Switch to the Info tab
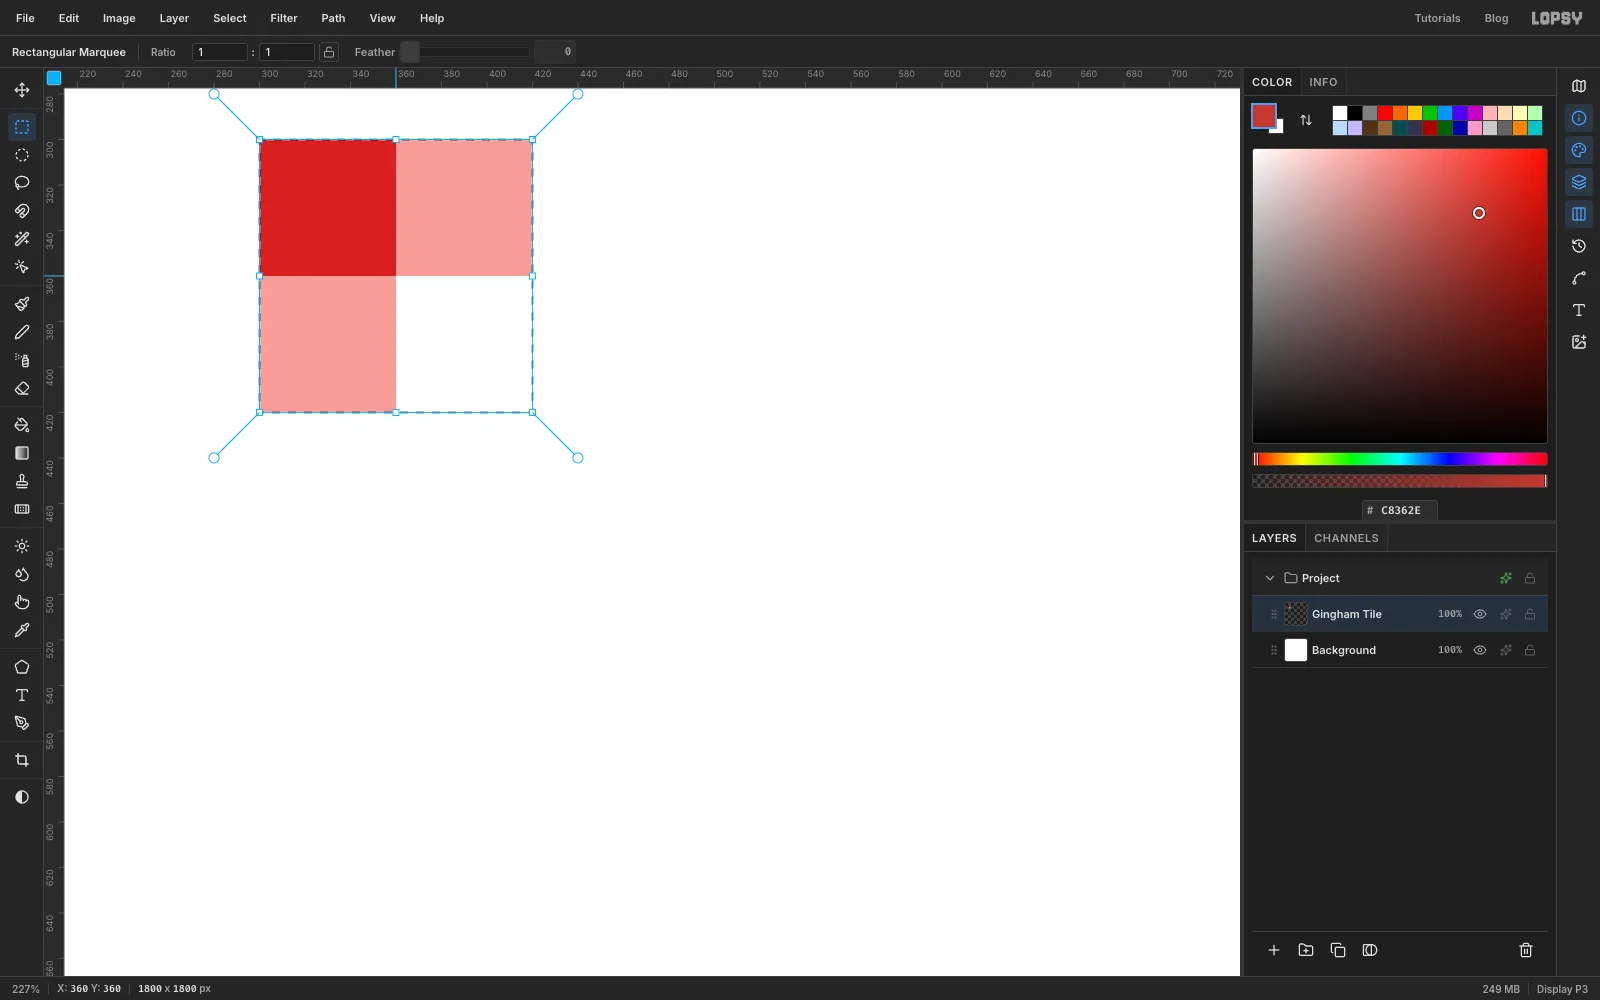Viewport: 1600px width, 1000px height. pyautogui.click(x=1323, y=82)
